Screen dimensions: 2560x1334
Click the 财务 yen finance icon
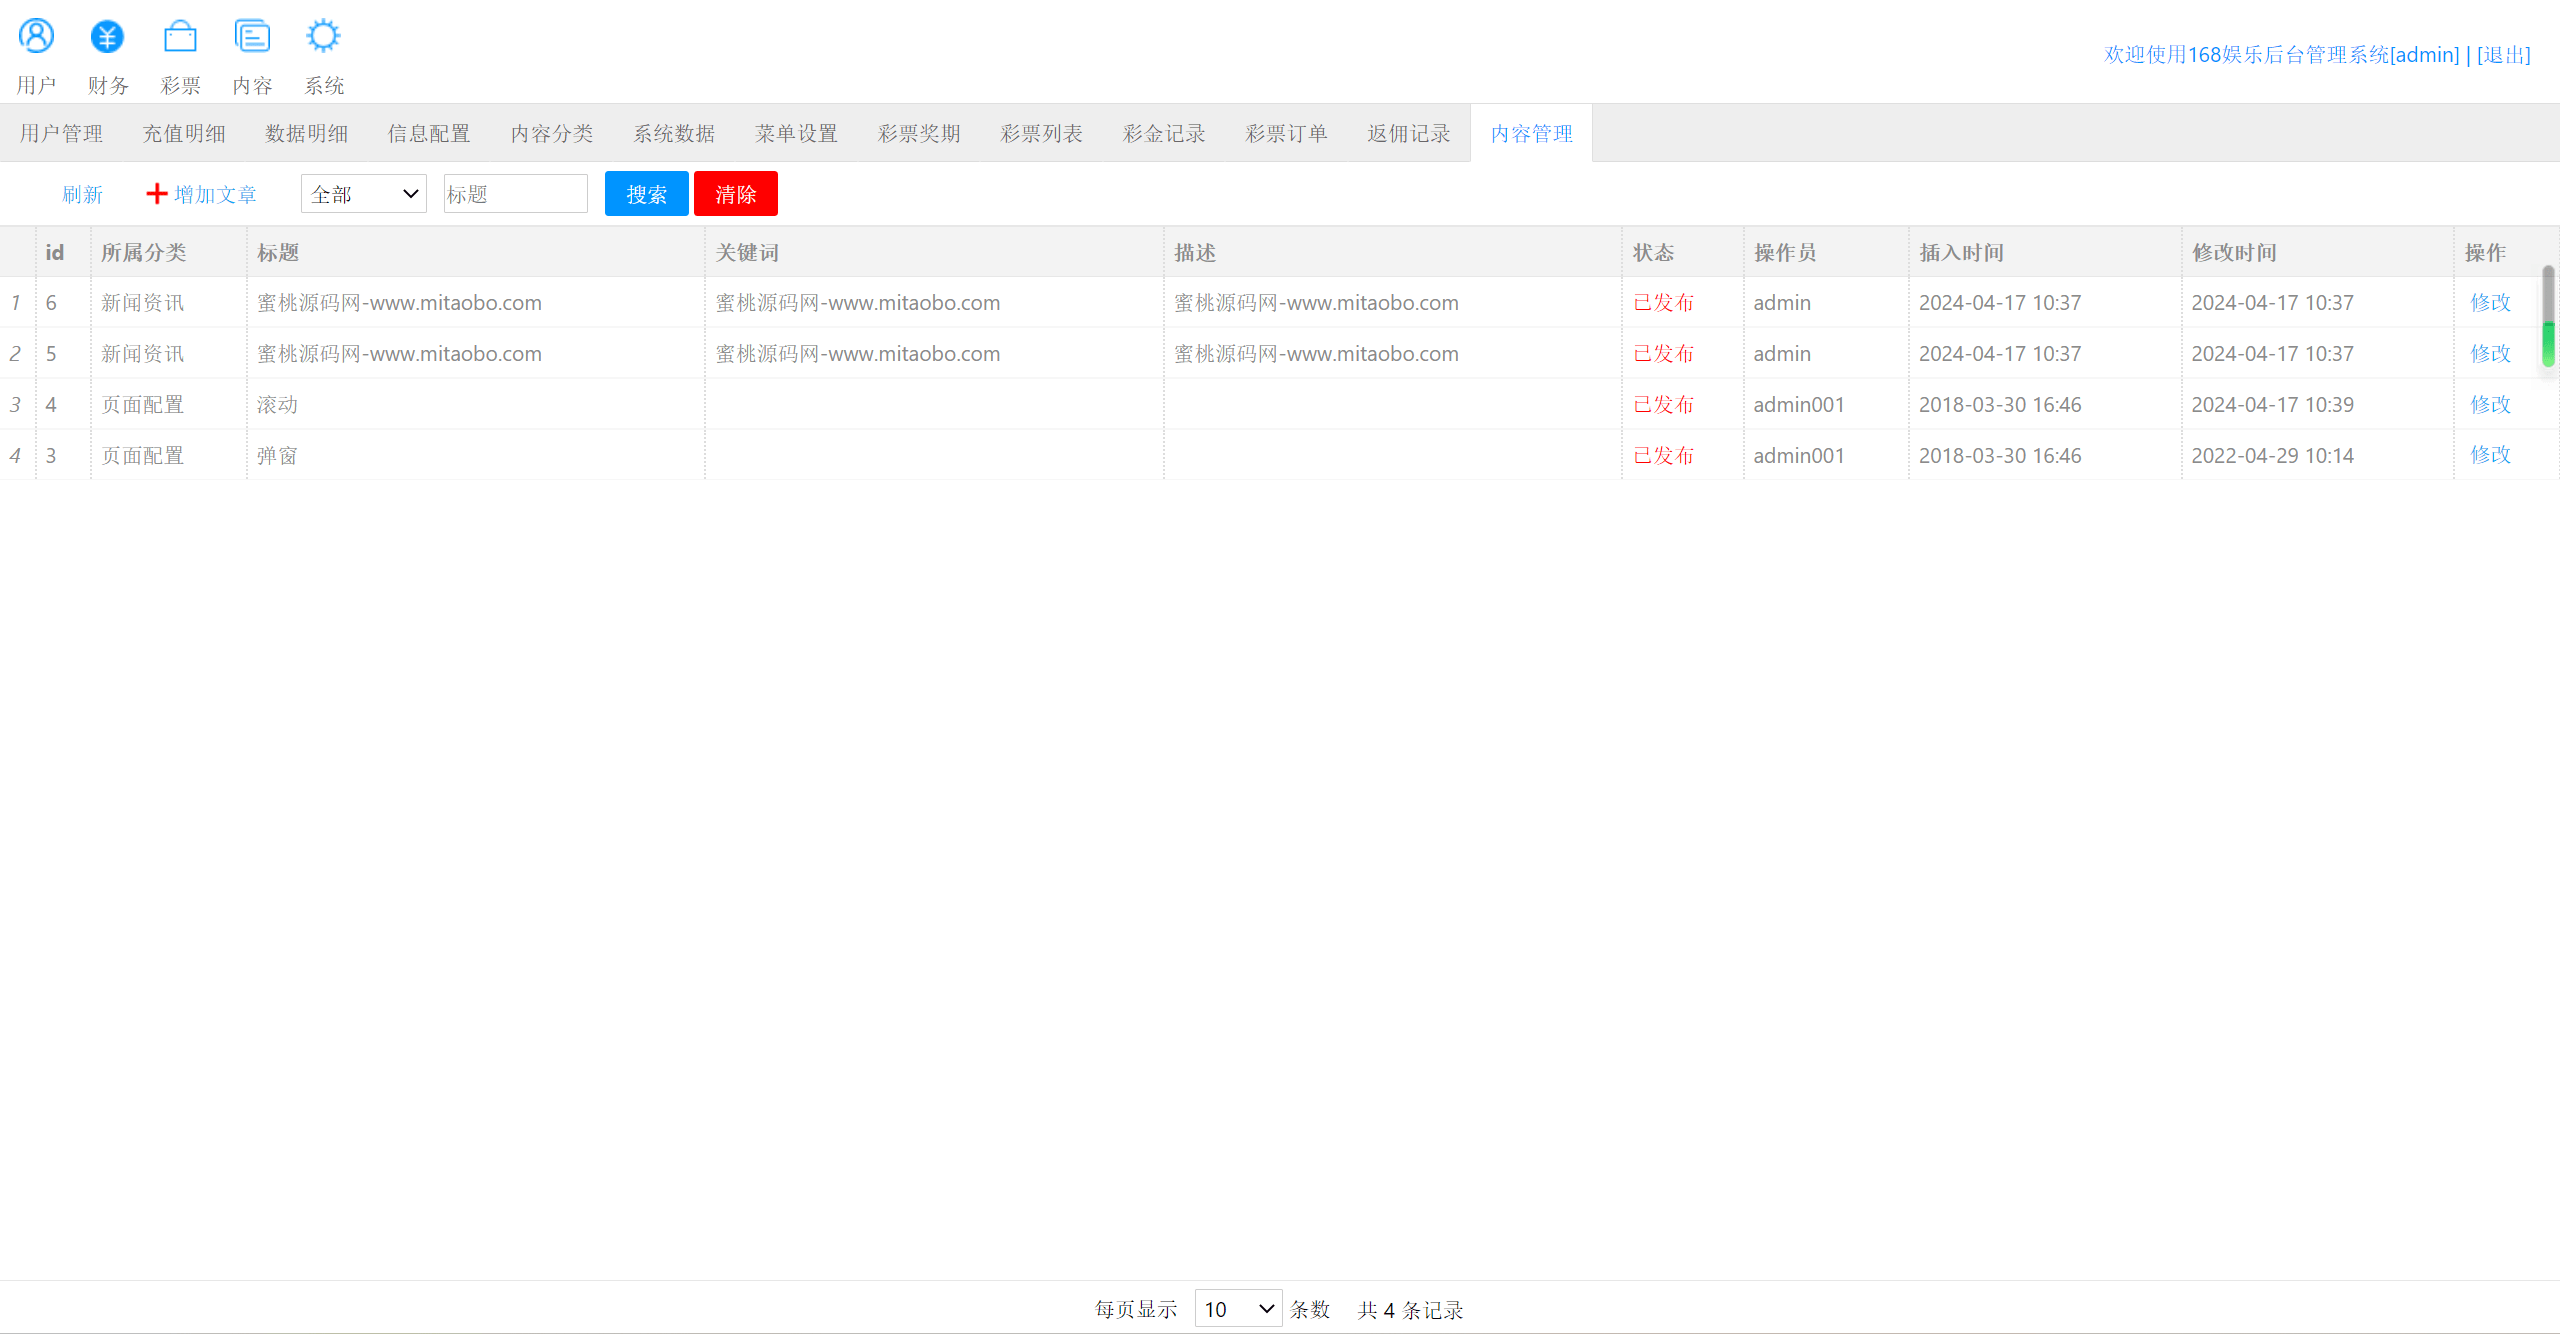[x=107, y=36]
